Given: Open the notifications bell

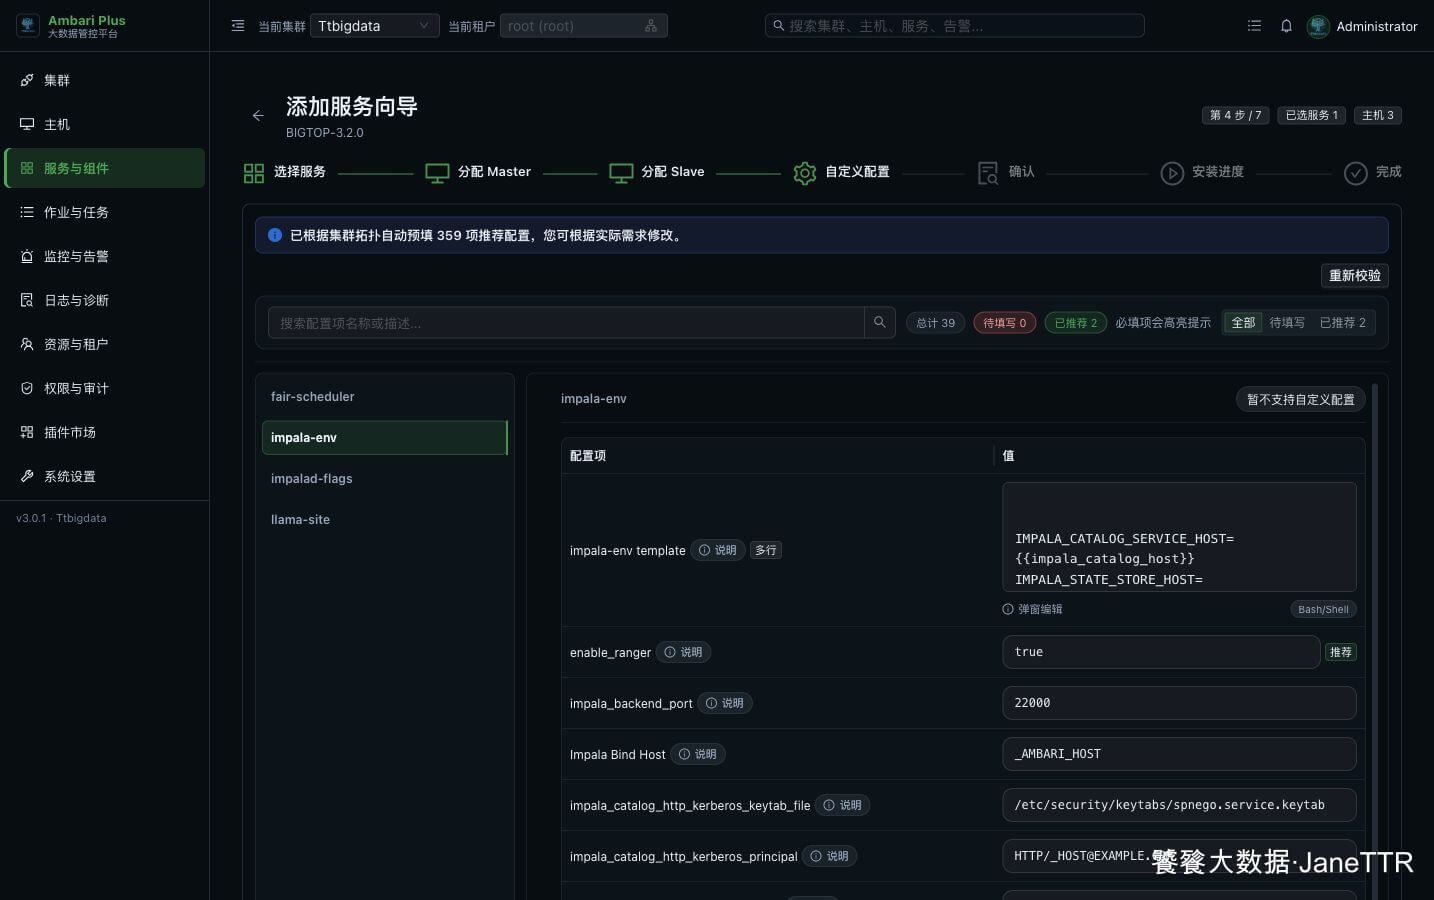Looking at the screenshot, I should tap(1286, 26).
